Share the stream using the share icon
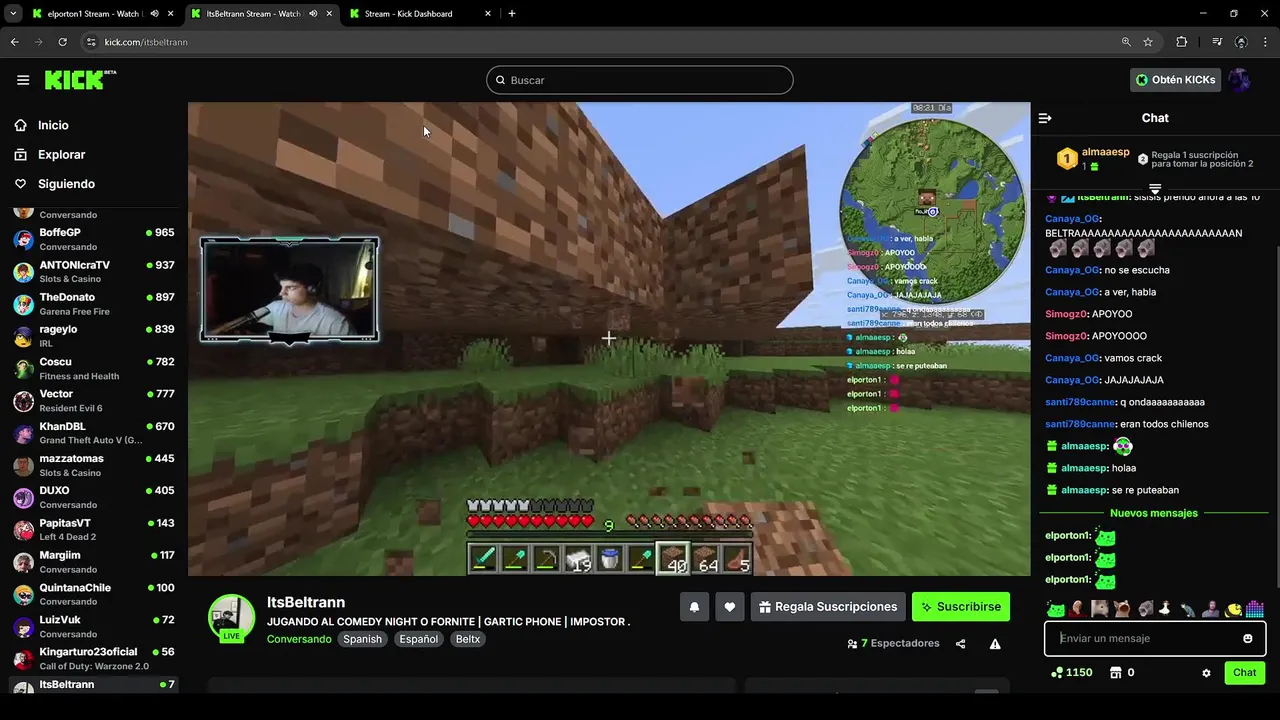 click(961, 644)
